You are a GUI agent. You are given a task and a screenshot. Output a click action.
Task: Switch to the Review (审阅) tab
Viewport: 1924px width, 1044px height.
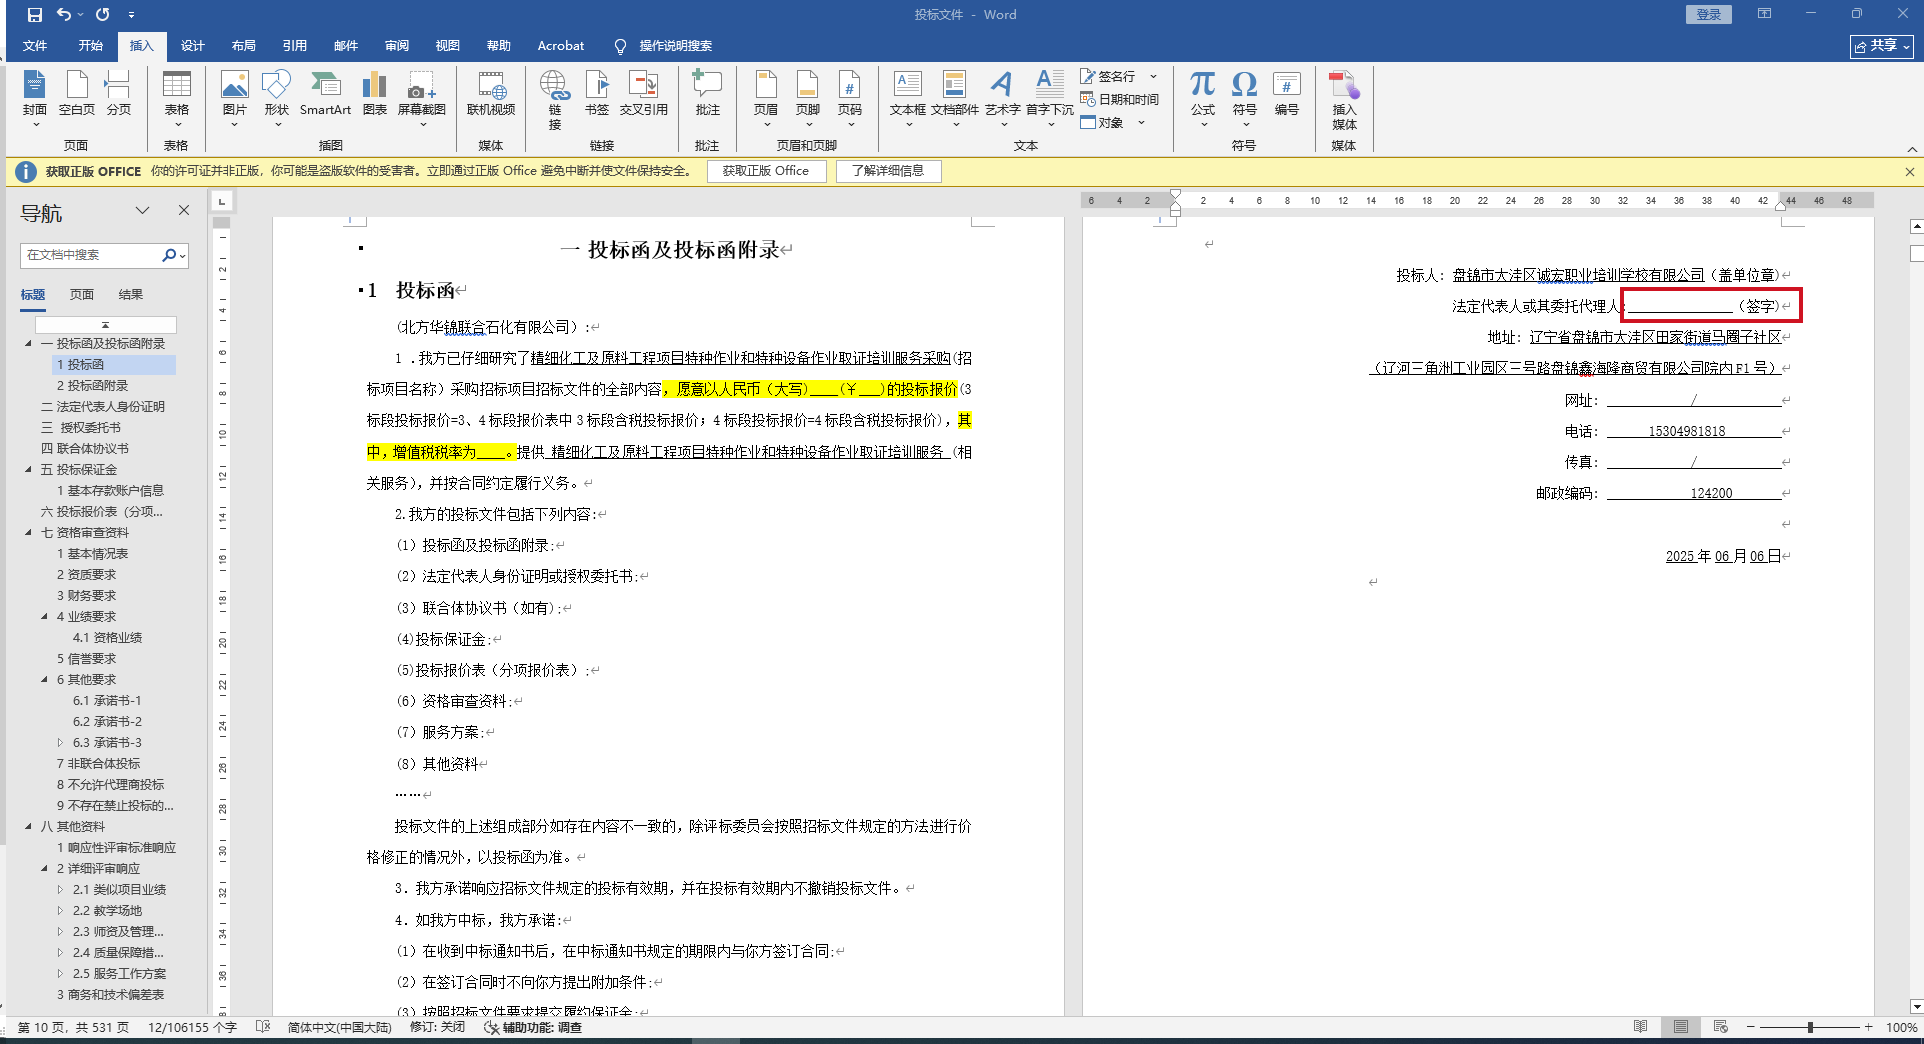(x=397, y=46)
